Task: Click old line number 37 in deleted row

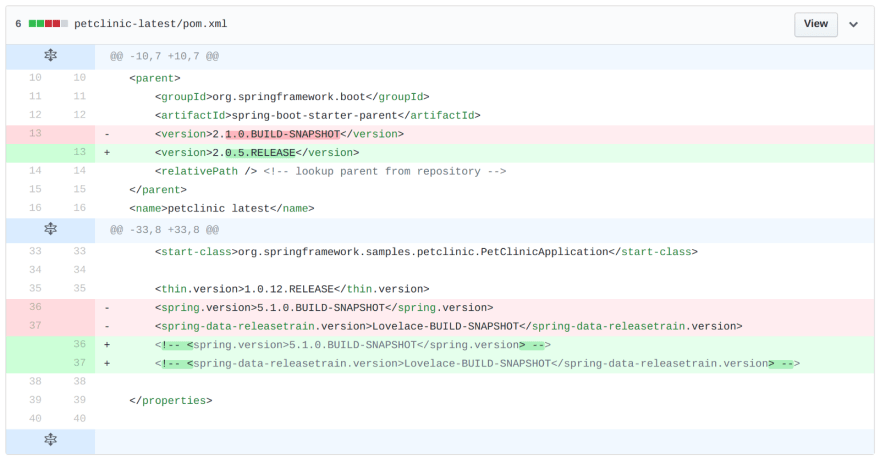Action: pos(35,325)
